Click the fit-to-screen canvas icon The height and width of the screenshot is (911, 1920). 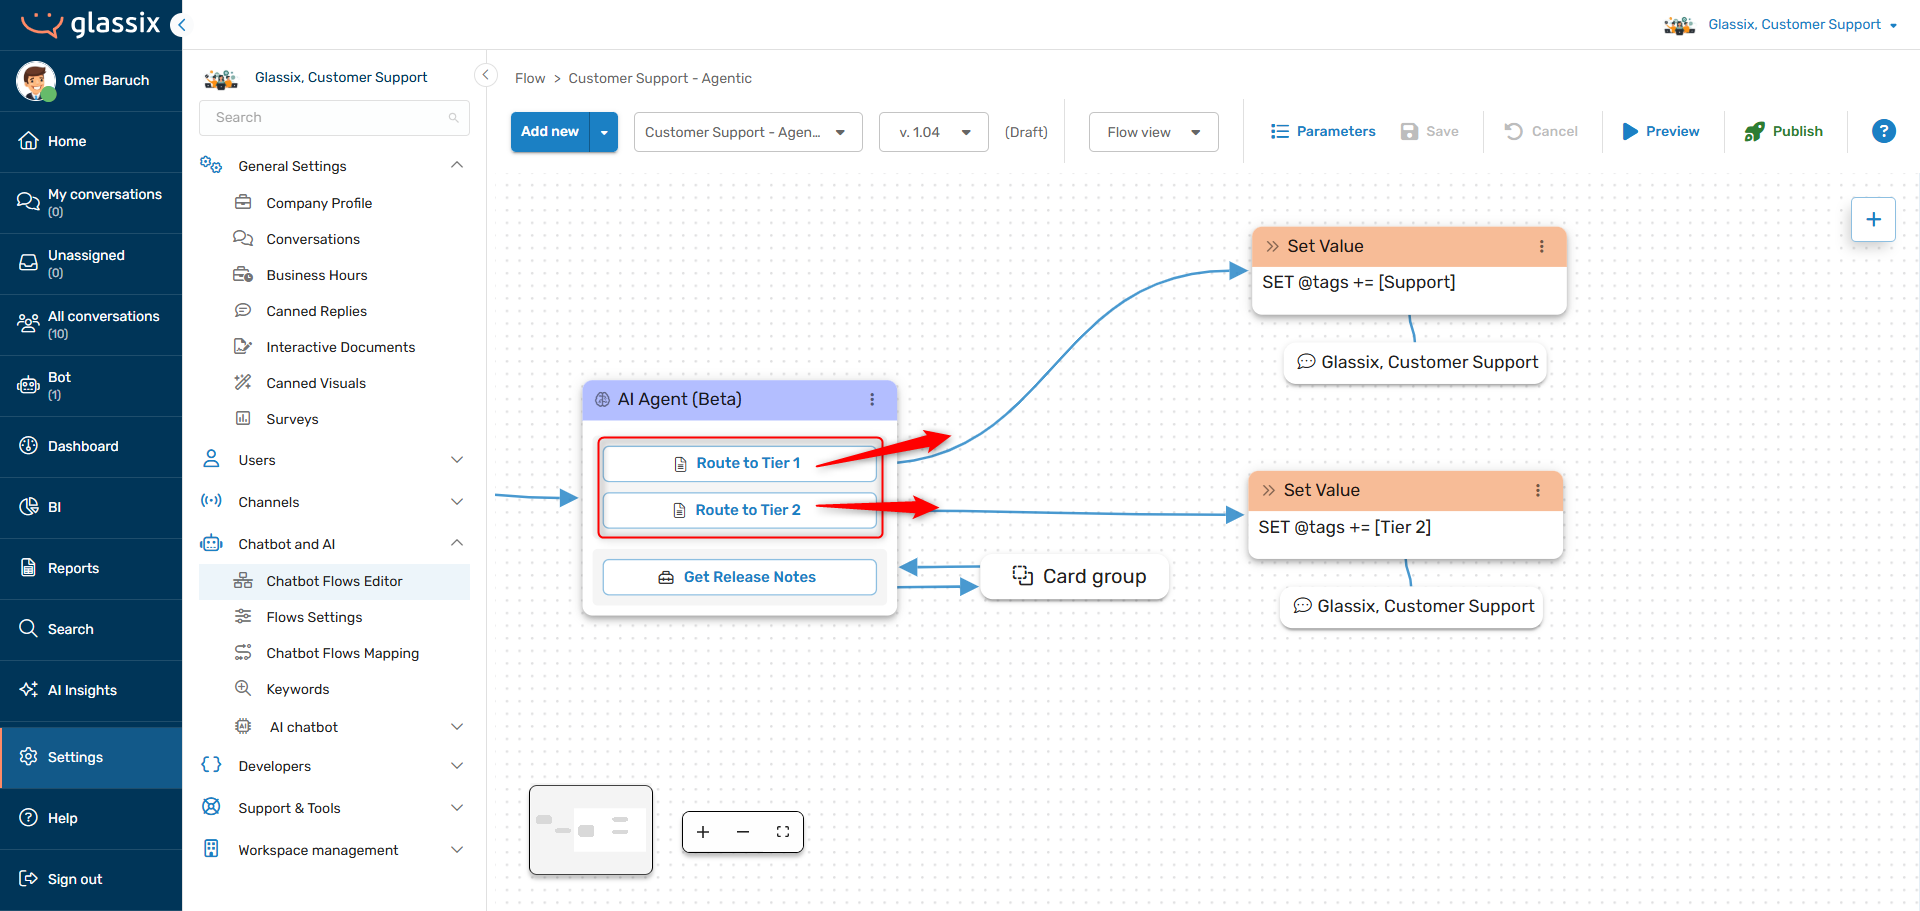783,832
